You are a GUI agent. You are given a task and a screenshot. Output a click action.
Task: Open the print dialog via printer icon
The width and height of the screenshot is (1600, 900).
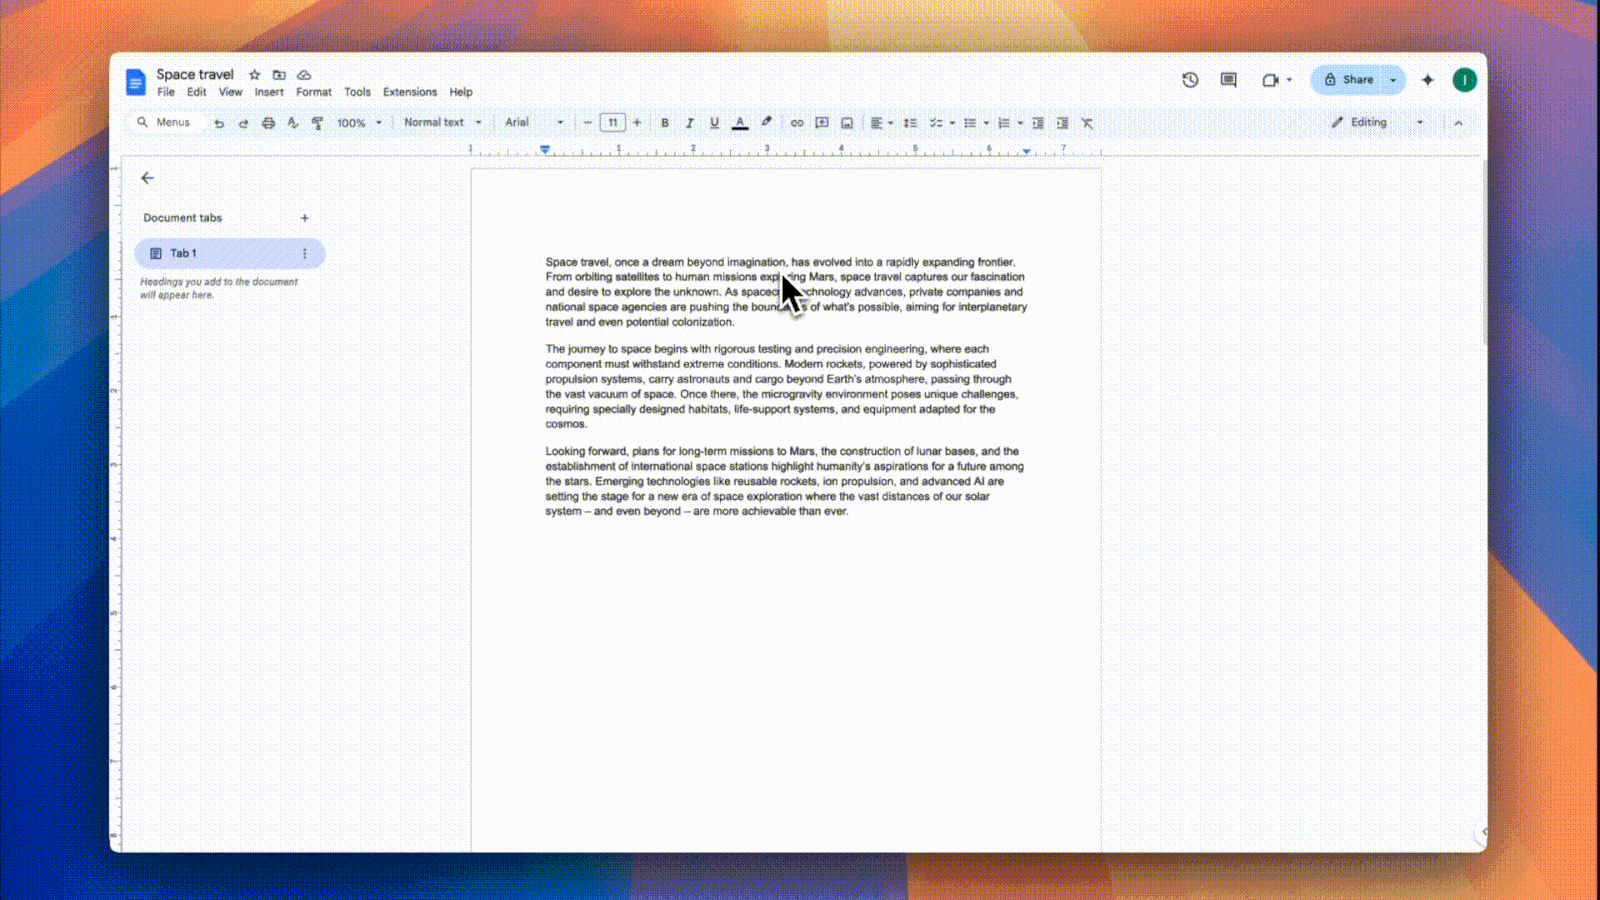coord(268,122)
